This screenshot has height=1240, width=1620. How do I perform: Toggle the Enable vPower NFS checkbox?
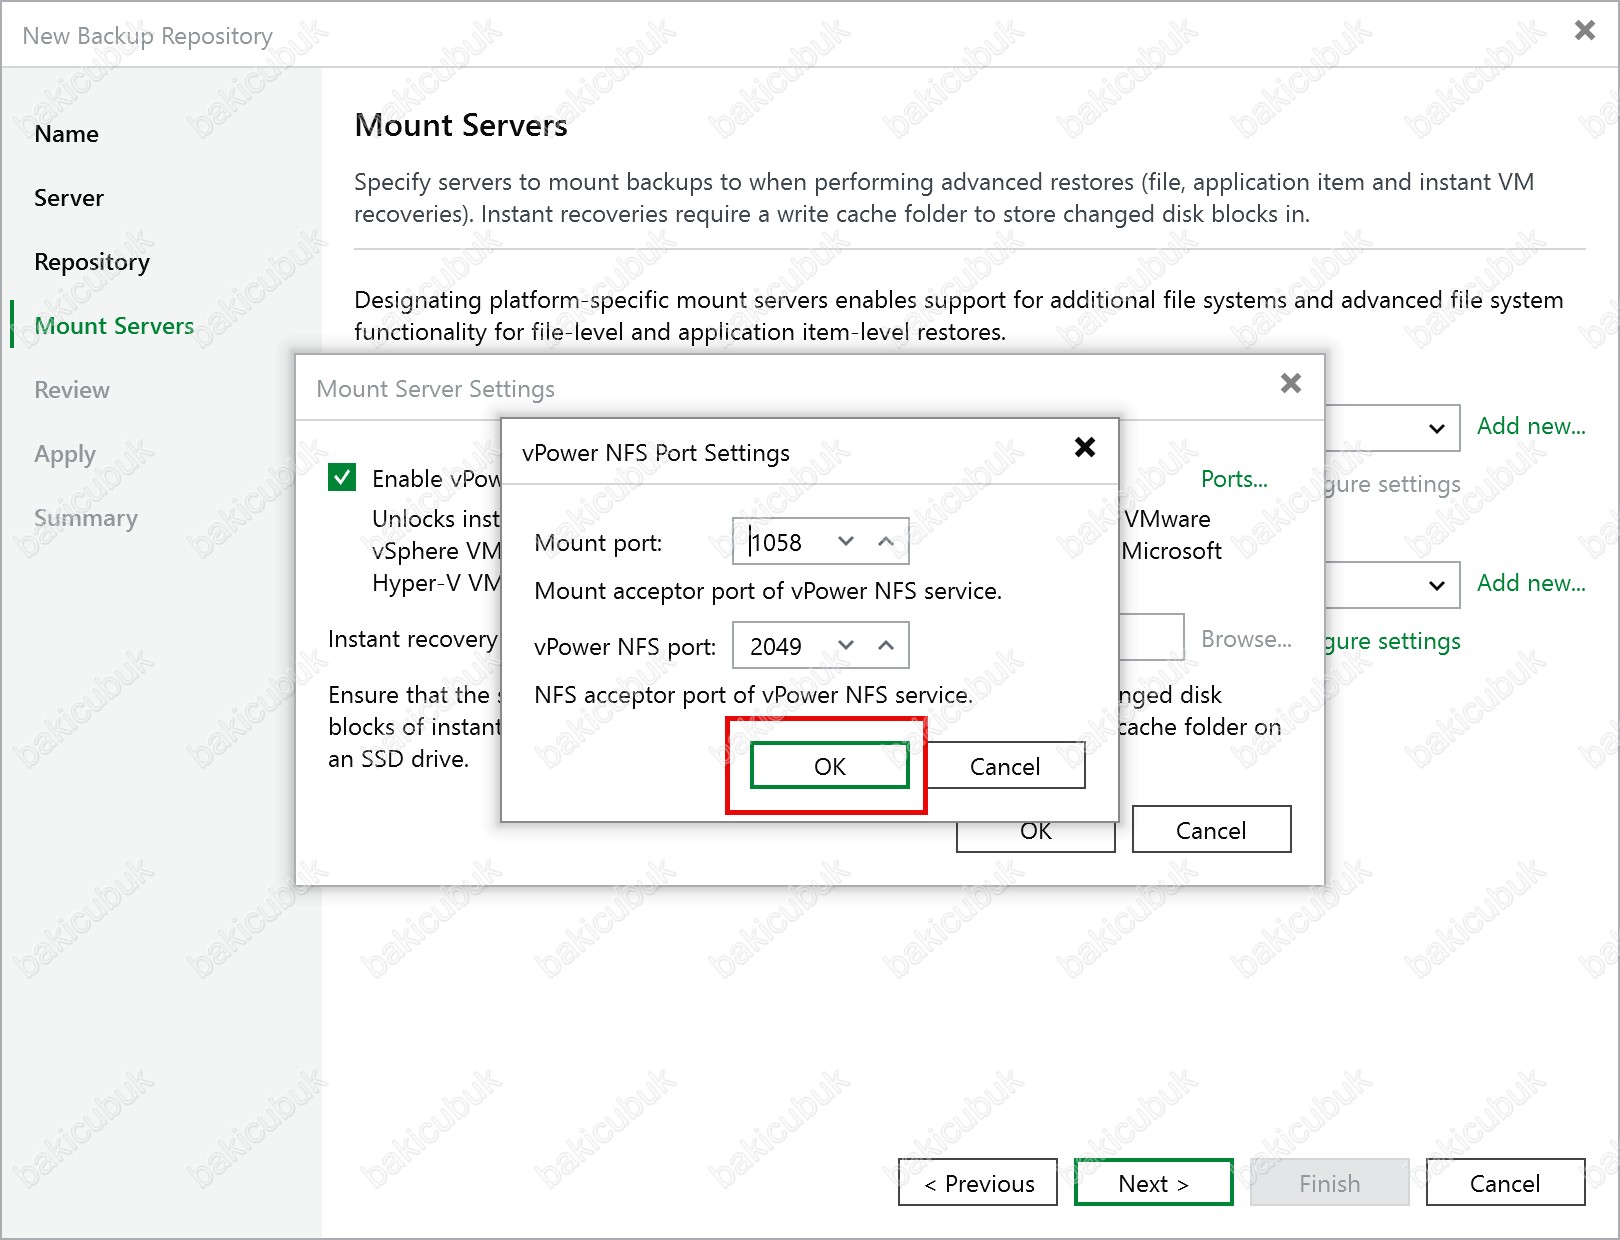[x=342, y=478]
